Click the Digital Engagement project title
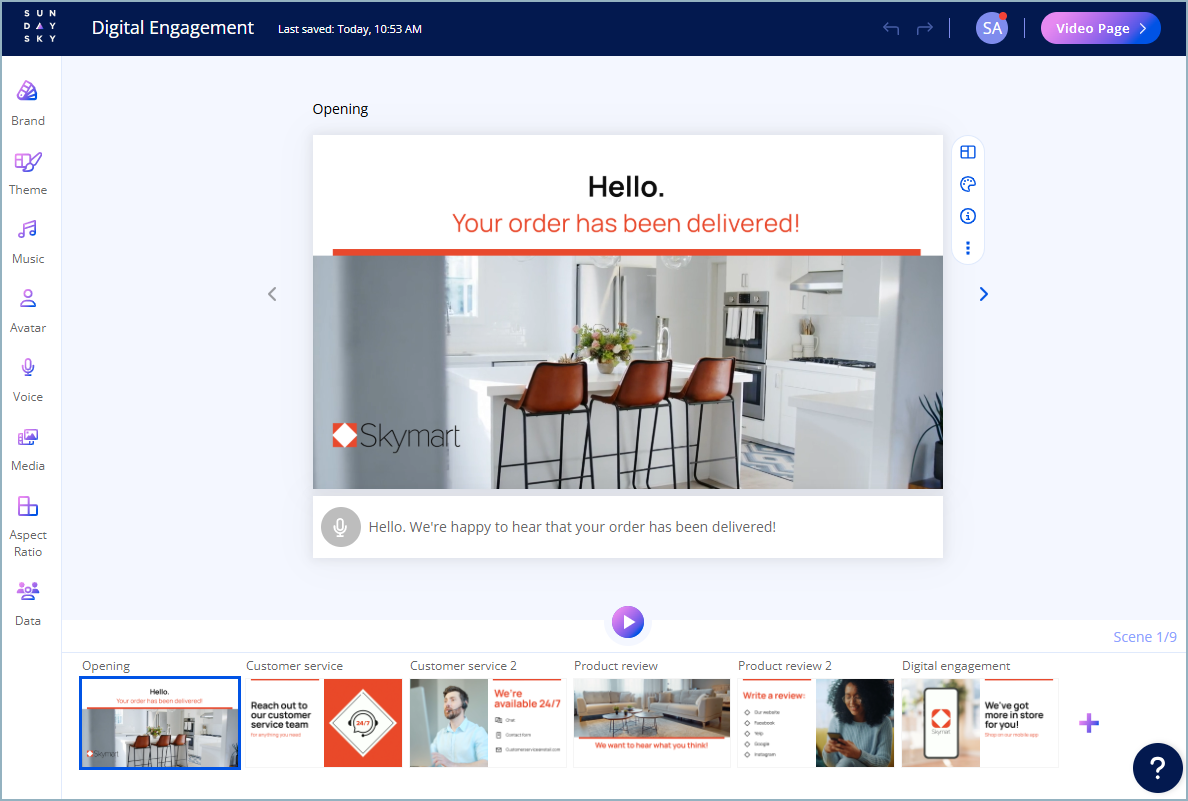 [173, 28]
